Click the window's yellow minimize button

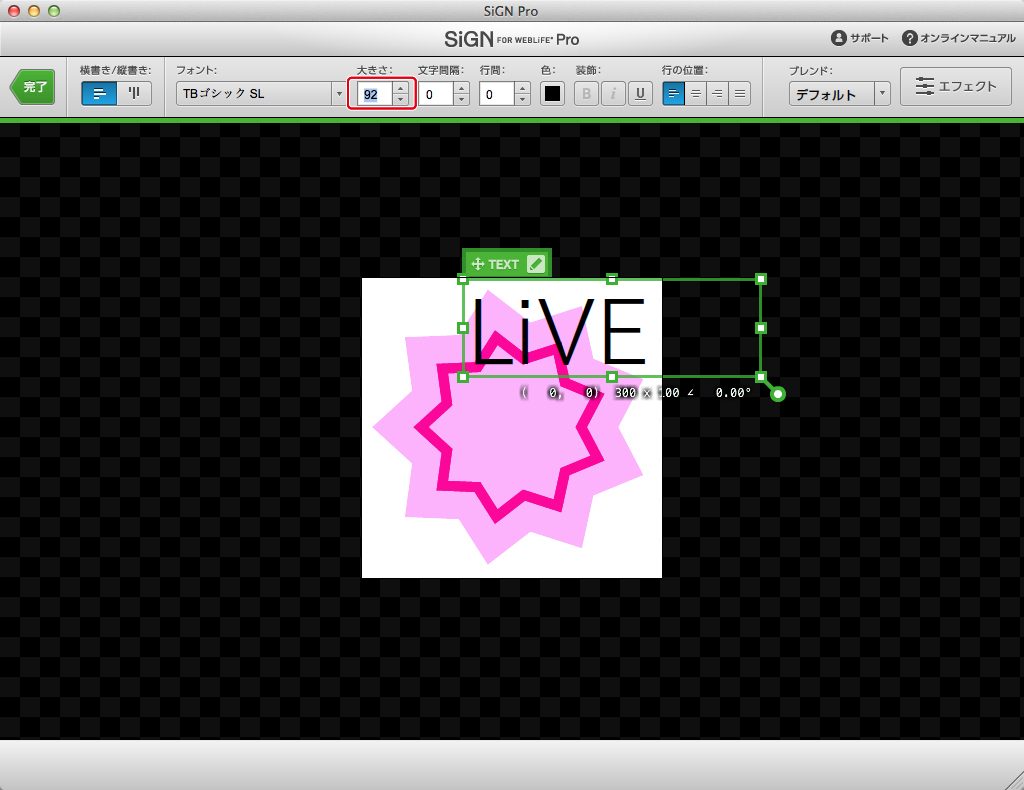[x=34, y=11]
